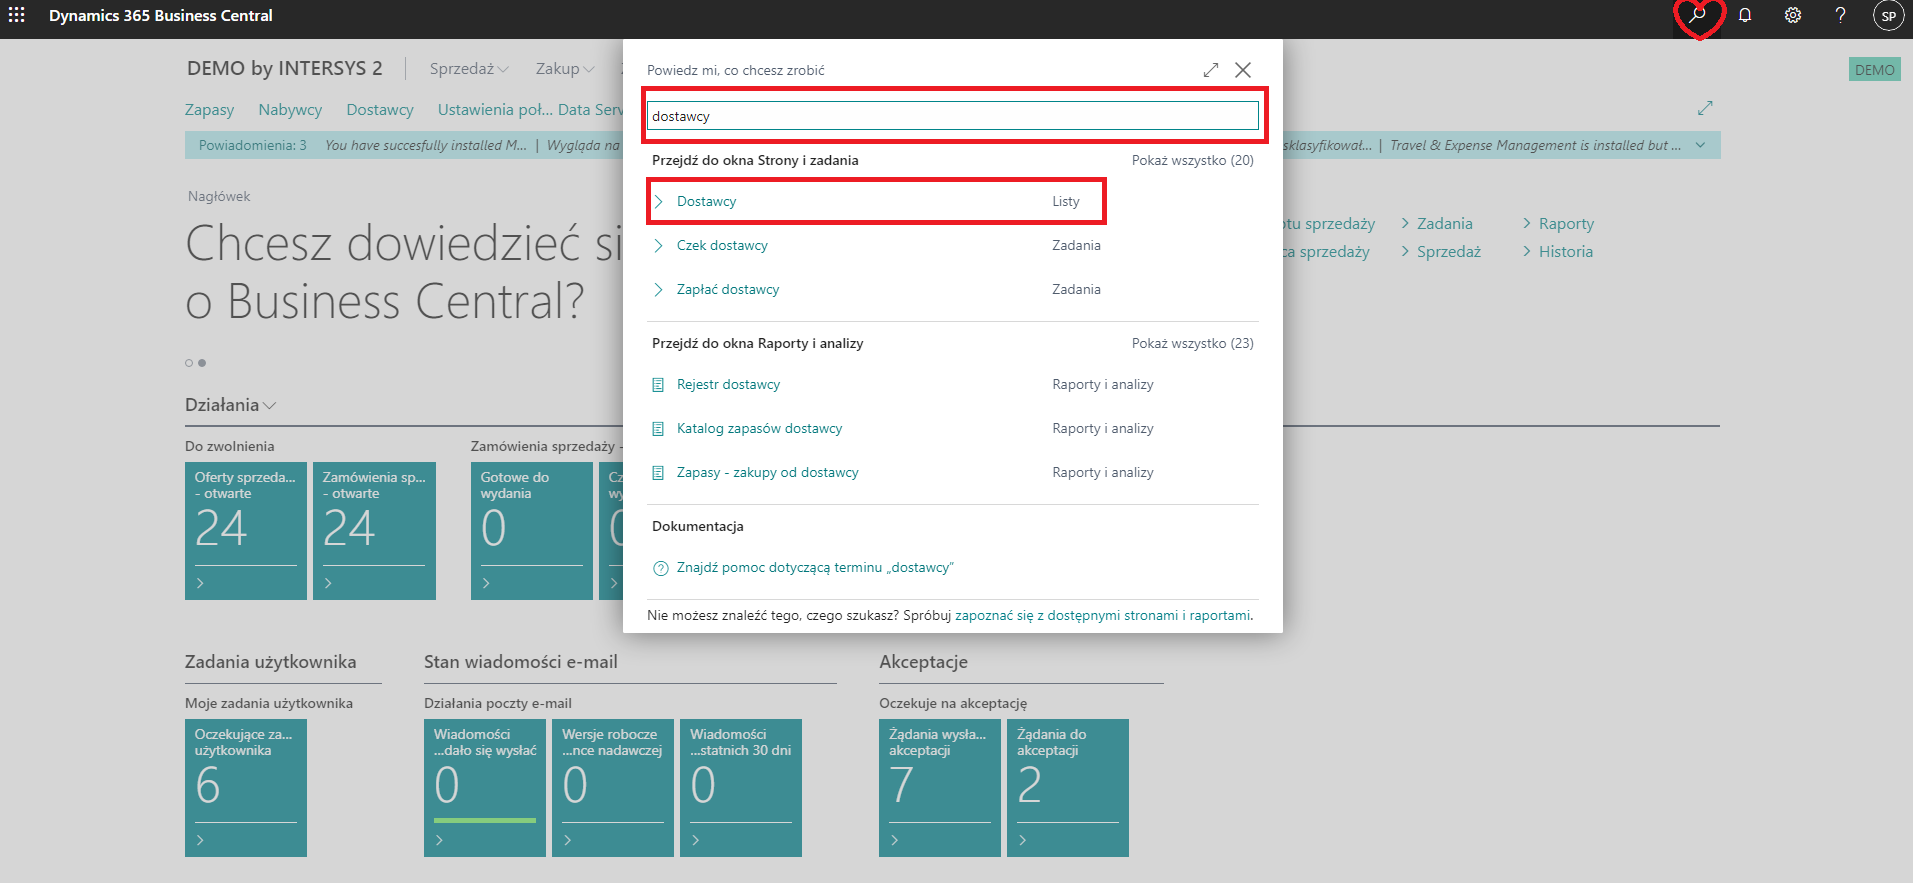Click the Zapasy - zakupy report icon
This screenshot has height=883, width=1913.
tap(658, 472)
